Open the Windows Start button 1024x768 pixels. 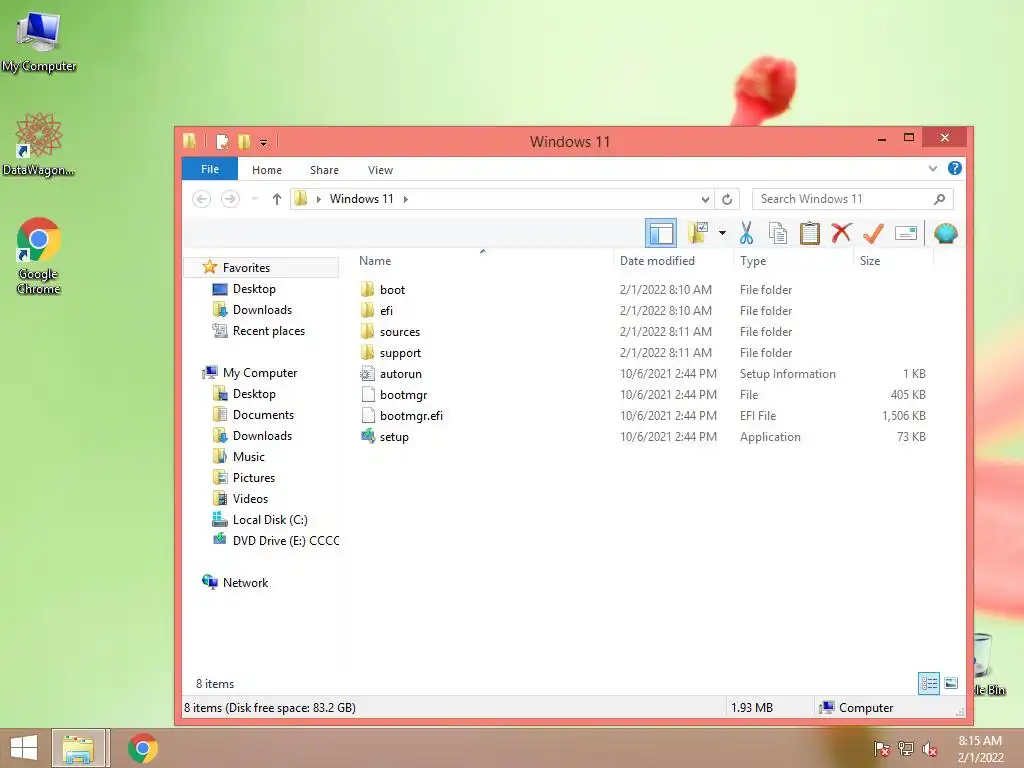click(24, 748)
